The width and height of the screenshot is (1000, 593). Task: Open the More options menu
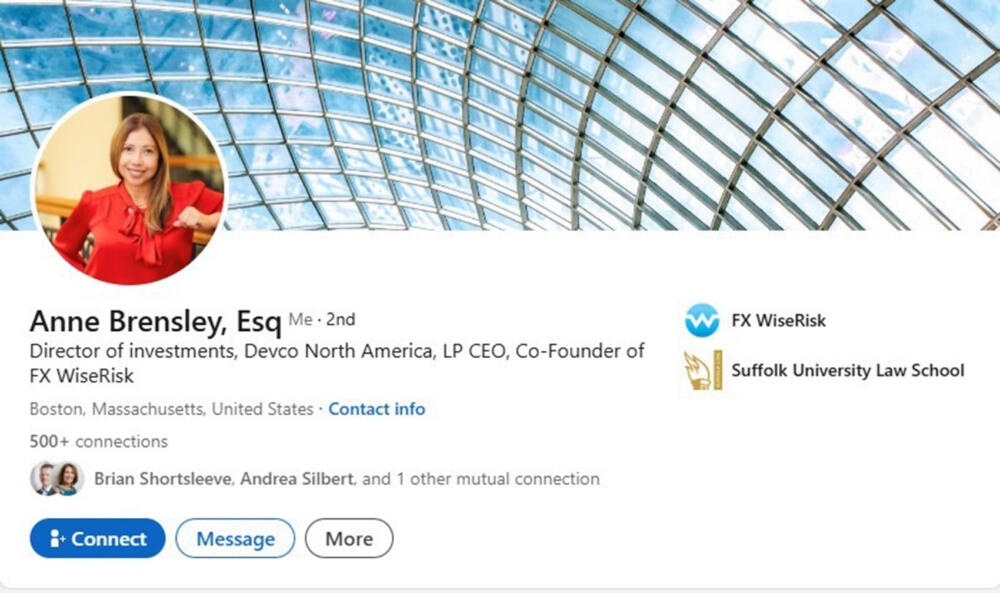tap(348, 538)
